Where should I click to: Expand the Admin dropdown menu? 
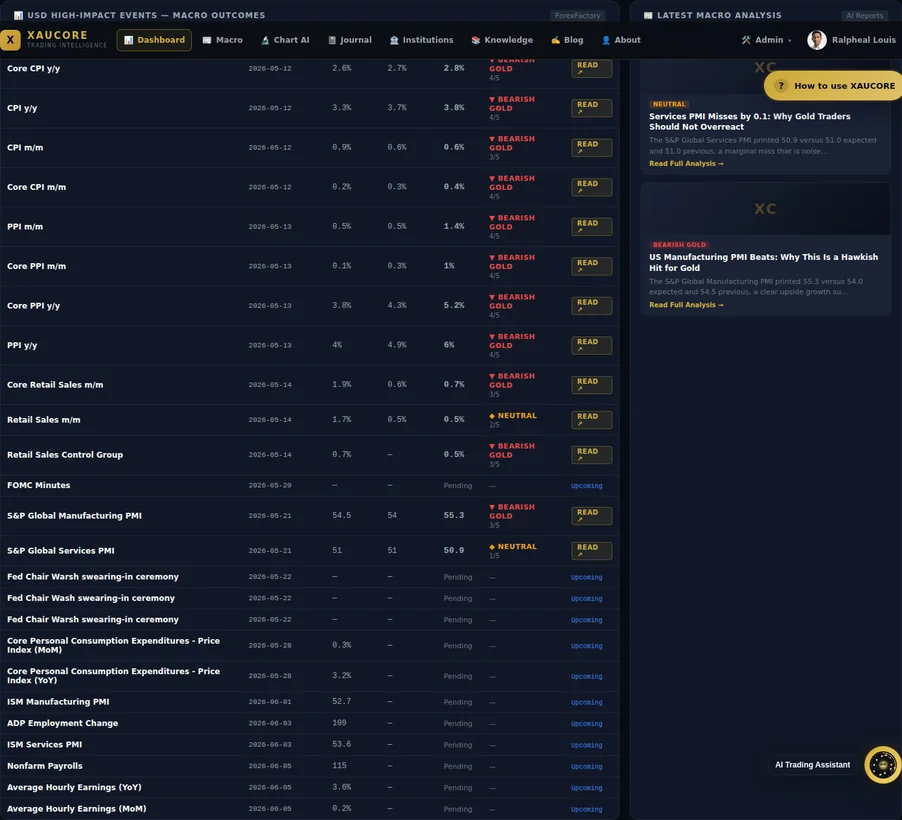click(x=766, y=40)
